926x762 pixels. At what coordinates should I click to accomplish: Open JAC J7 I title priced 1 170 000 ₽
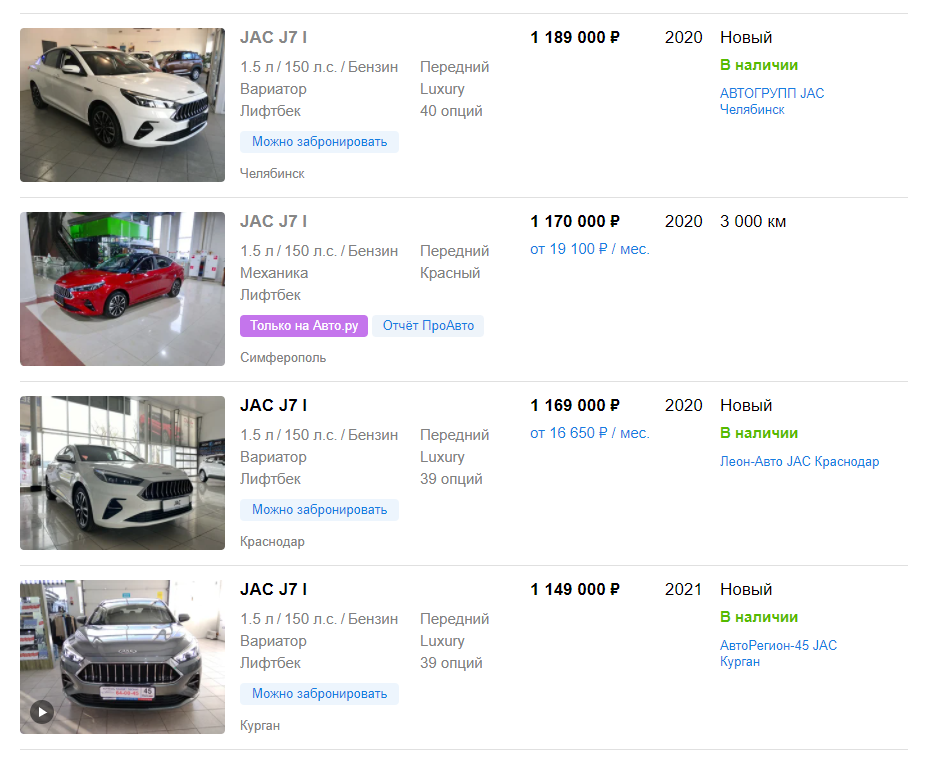click(273, 222)
